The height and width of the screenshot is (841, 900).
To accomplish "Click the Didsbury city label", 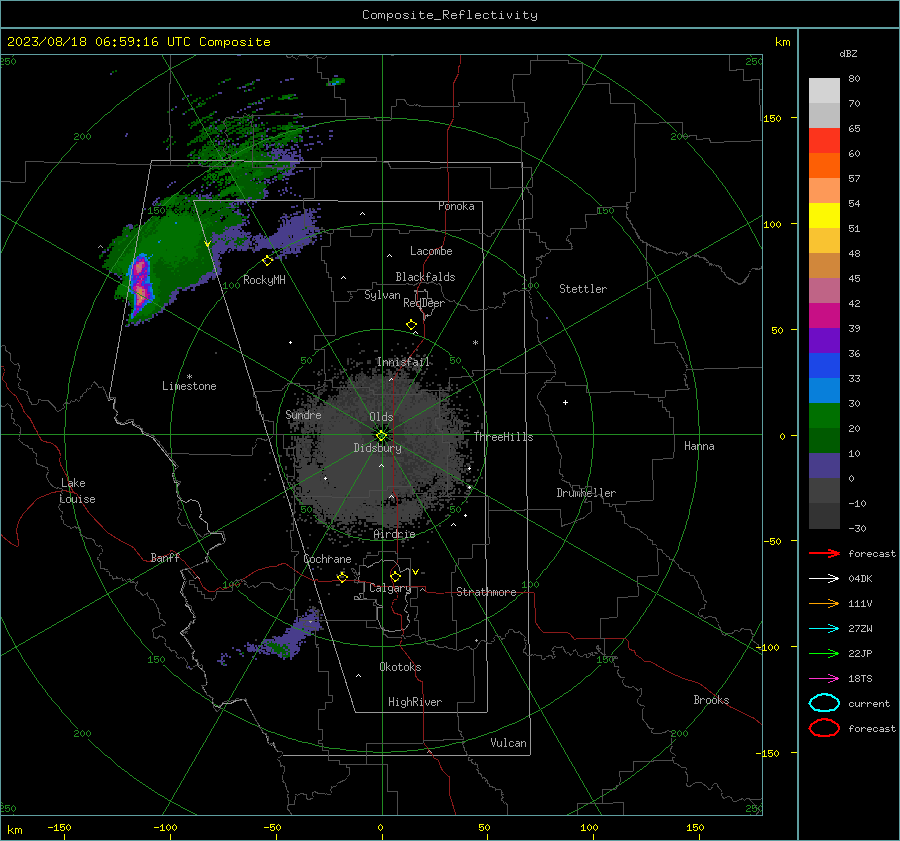I will point(378,448).
